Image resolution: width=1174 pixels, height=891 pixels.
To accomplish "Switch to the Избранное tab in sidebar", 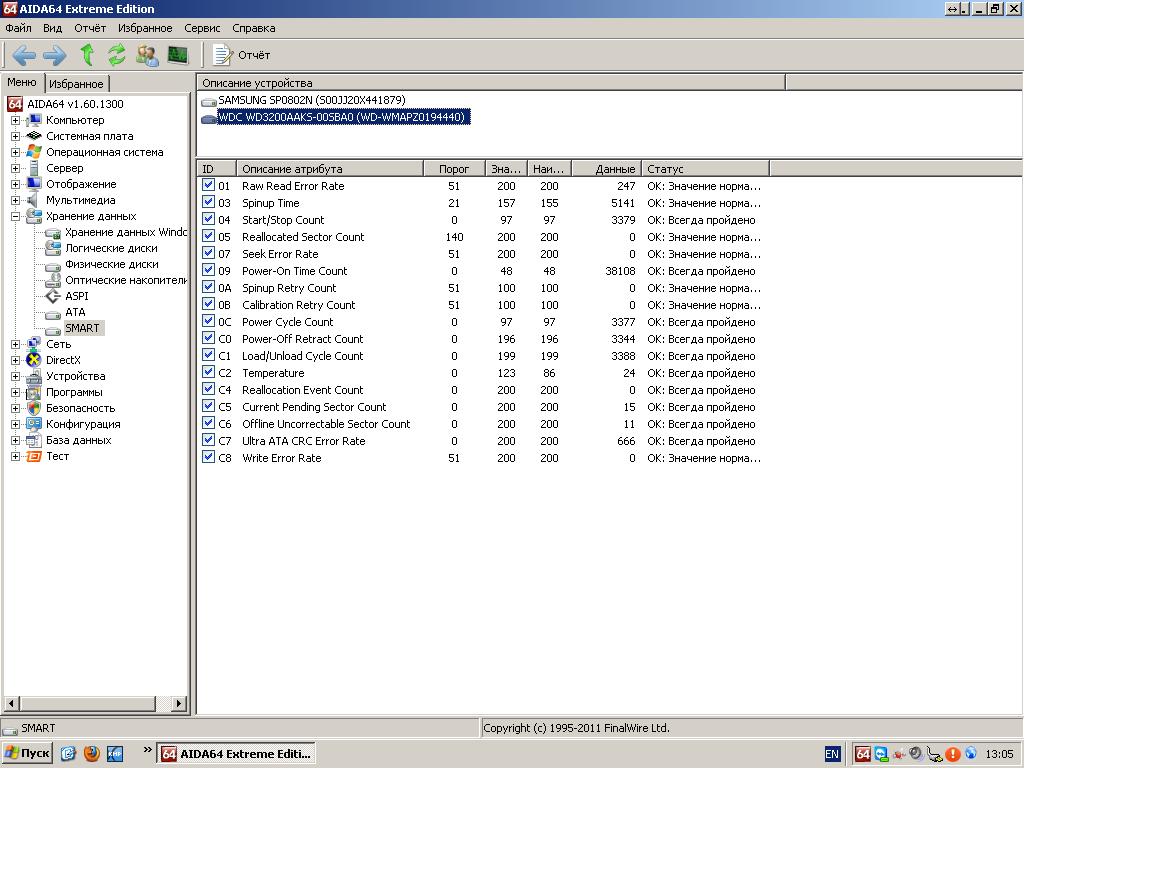I will click(x=76, y=84).
